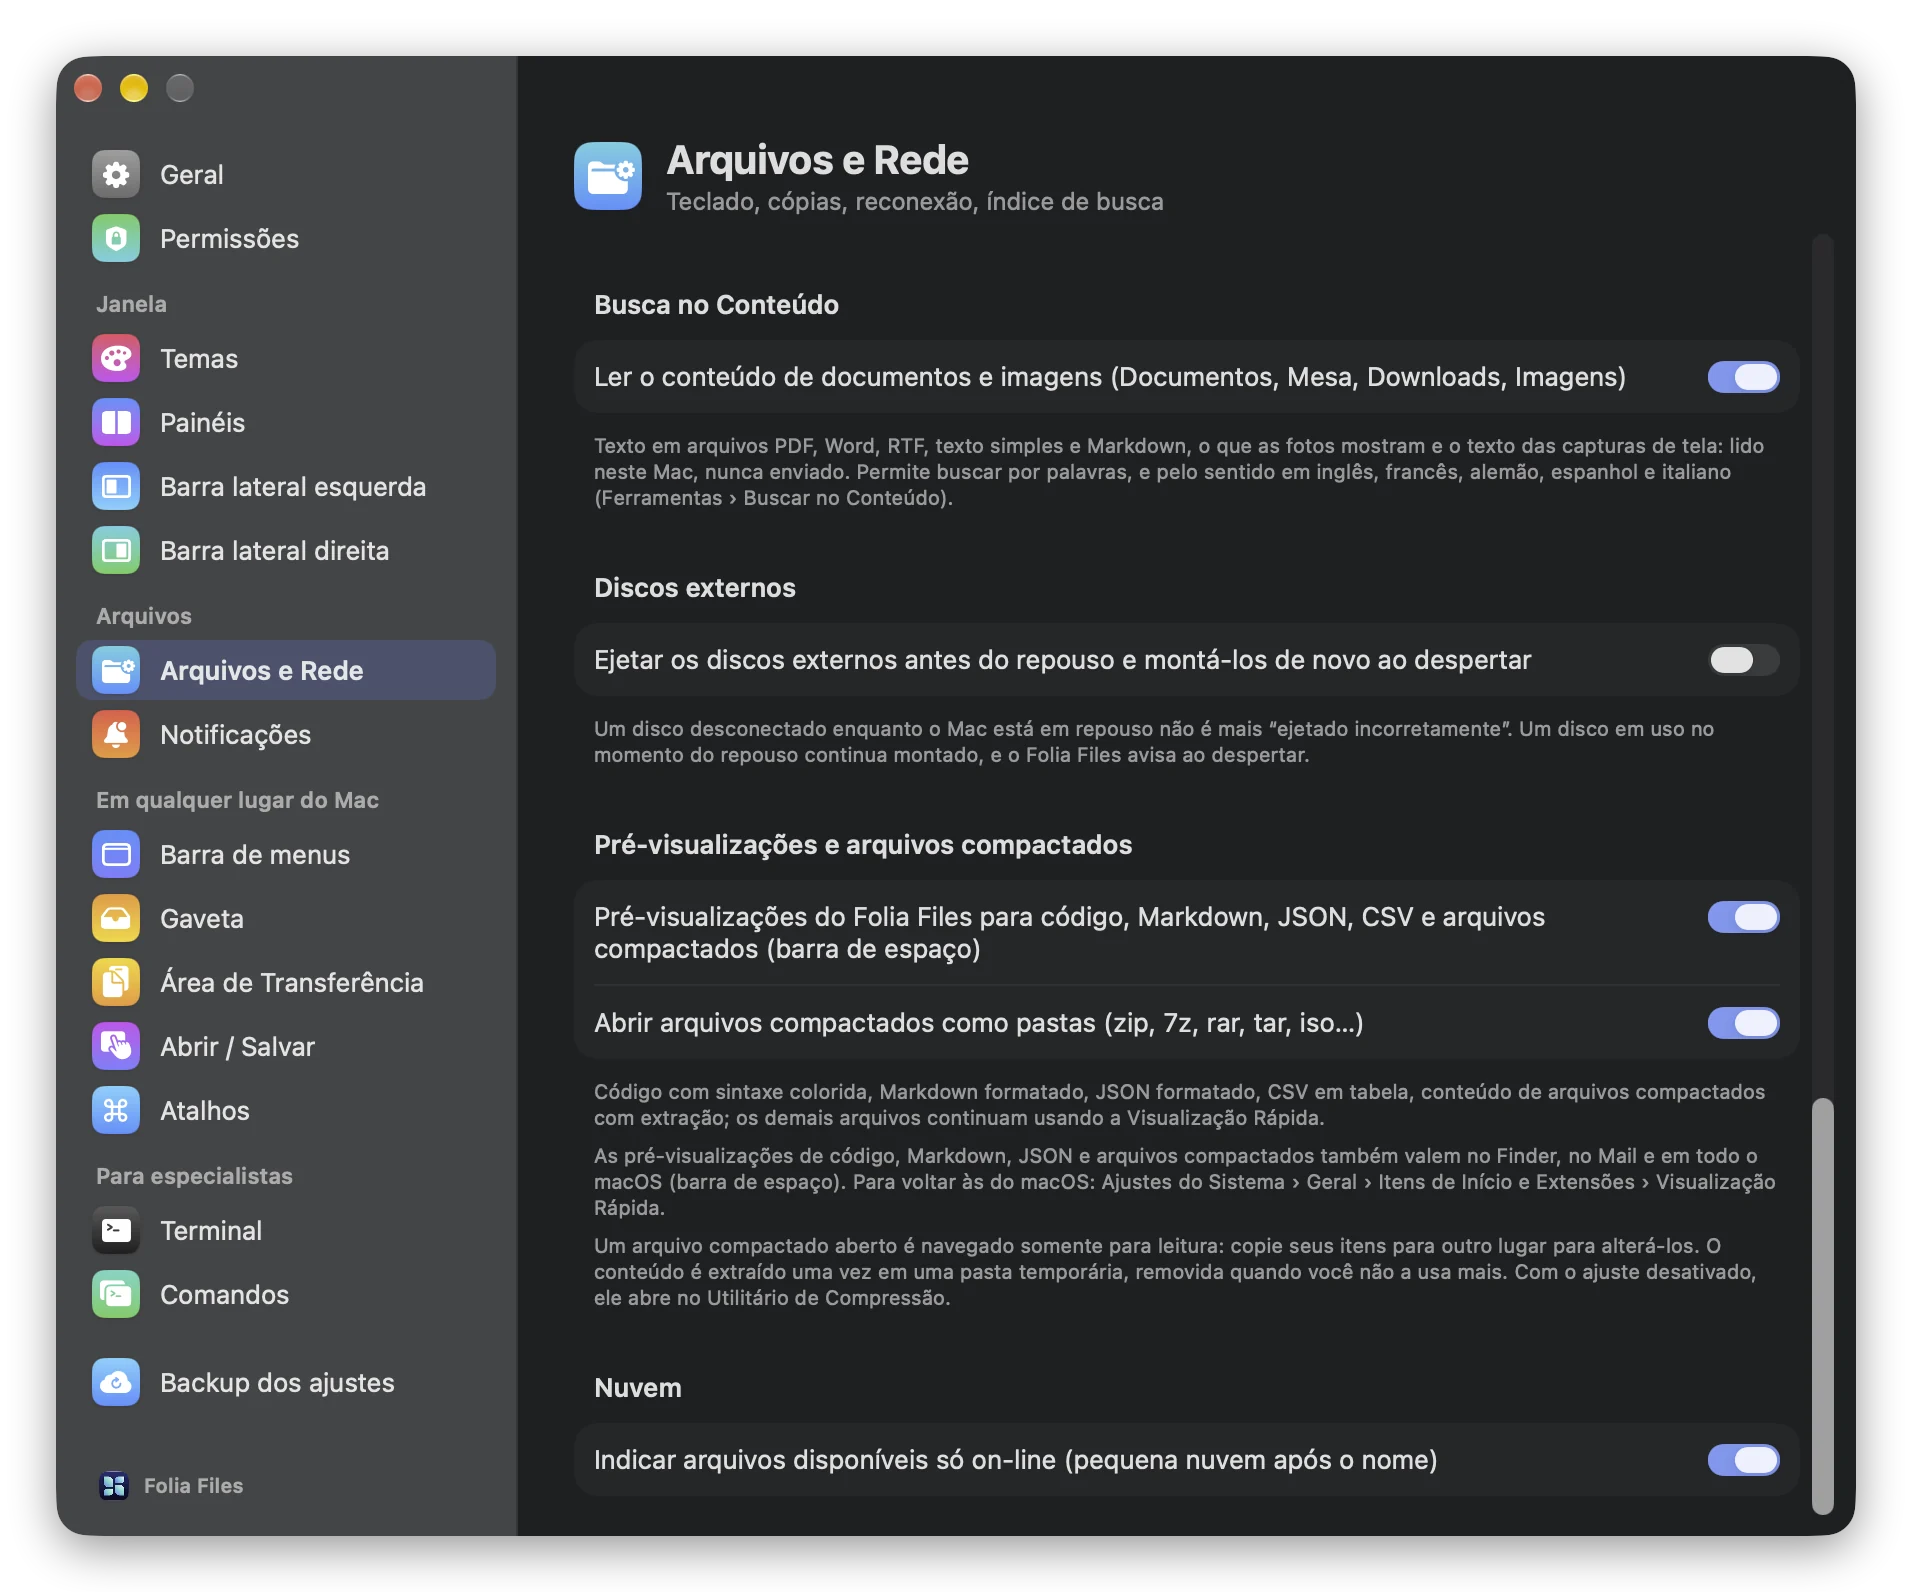
Task: Click the Permissões lock icon
Action: (116, 239)
